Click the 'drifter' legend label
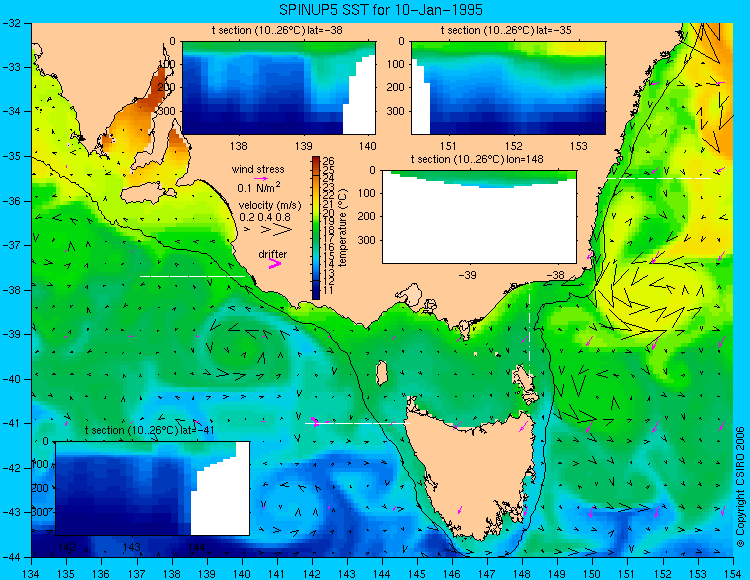This screenshot has height=580, width=750. click(x=273, y=254)
